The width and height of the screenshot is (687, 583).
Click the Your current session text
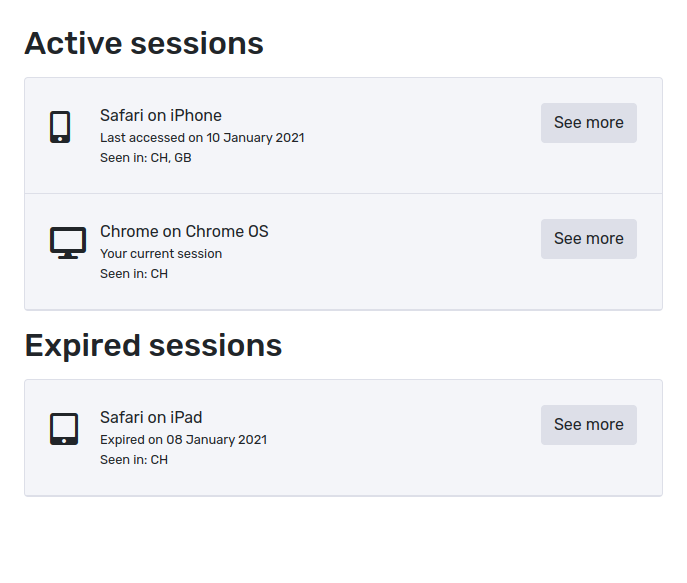161,254
